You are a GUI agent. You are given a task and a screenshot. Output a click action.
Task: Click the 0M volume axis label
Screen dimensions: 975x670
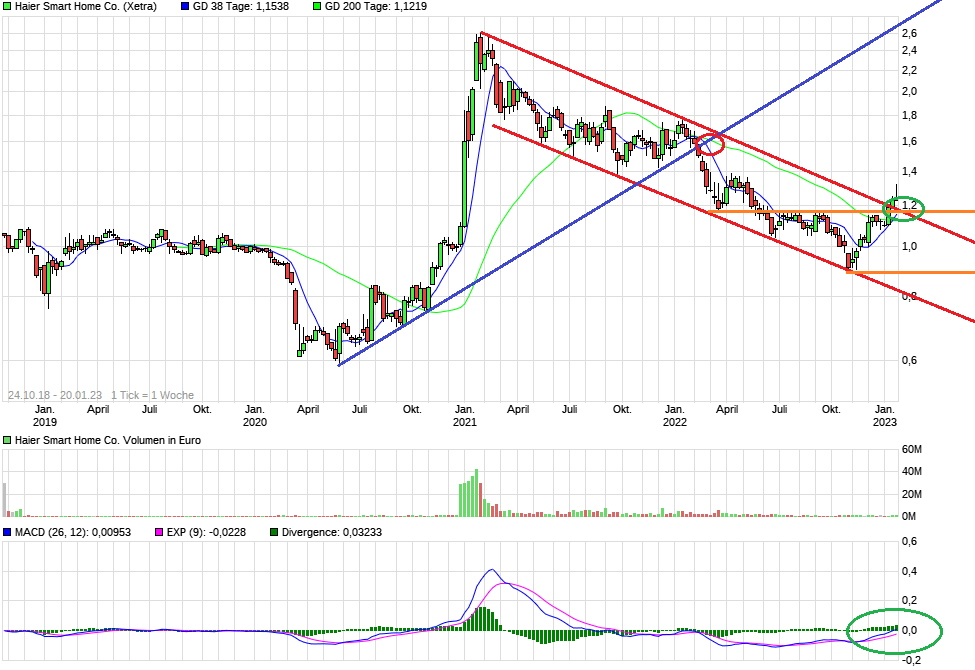[x=909, y=516]
